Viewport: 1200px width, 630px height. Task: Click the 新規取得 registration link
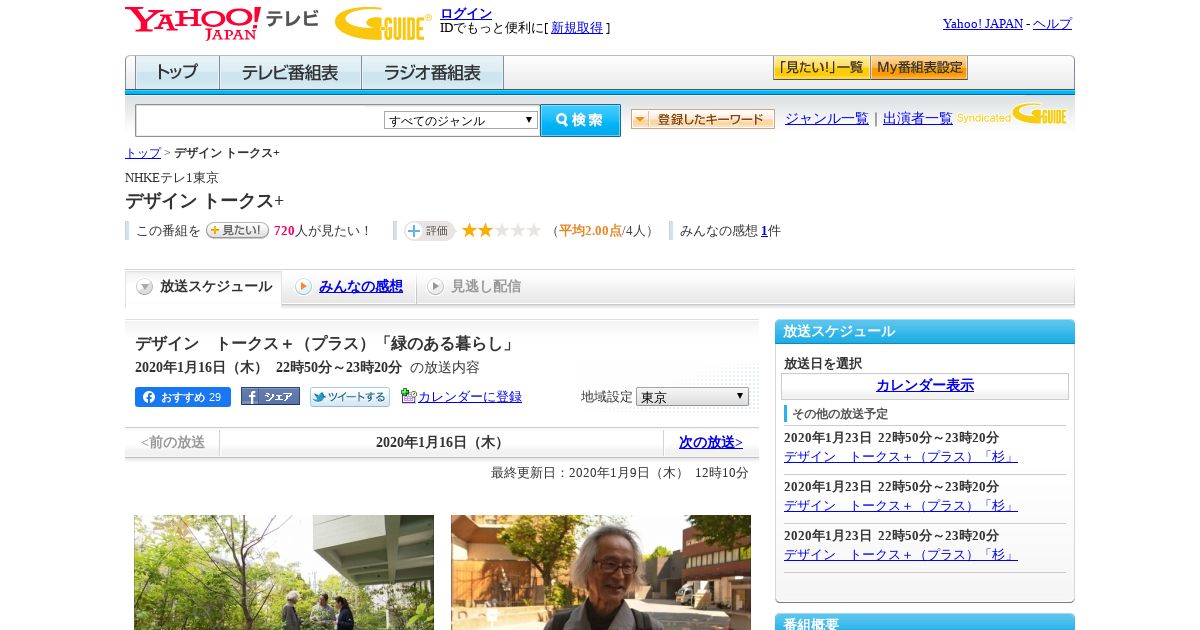pyautogui.click(x=577, y=28)
